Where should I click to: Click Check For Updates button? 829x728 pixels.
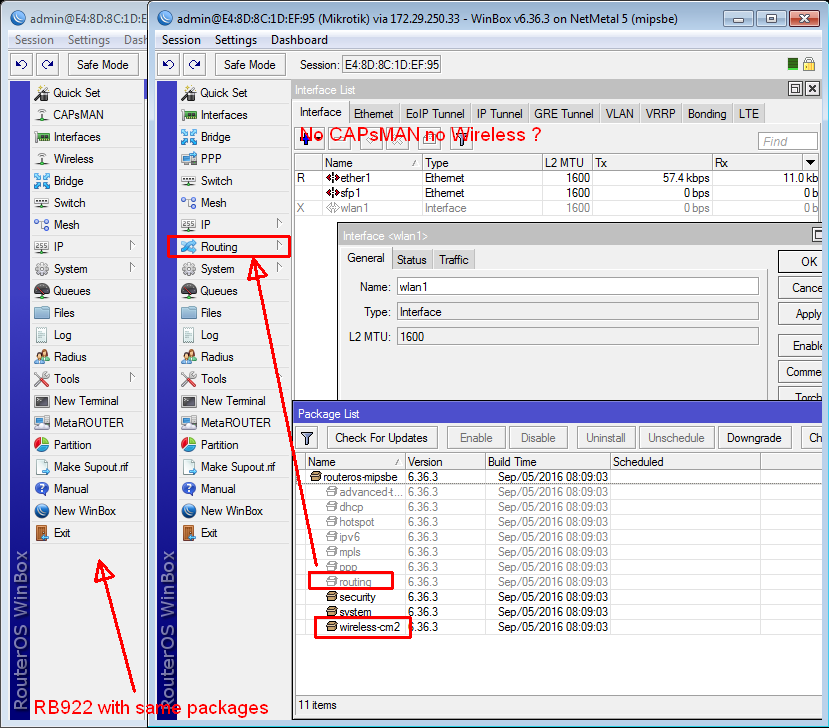381,438
